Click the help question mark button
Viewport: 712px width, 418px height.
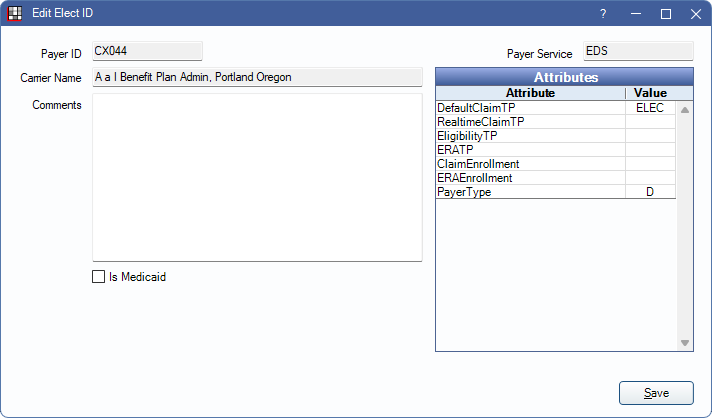pyautogui.click(x=603, y=14)
